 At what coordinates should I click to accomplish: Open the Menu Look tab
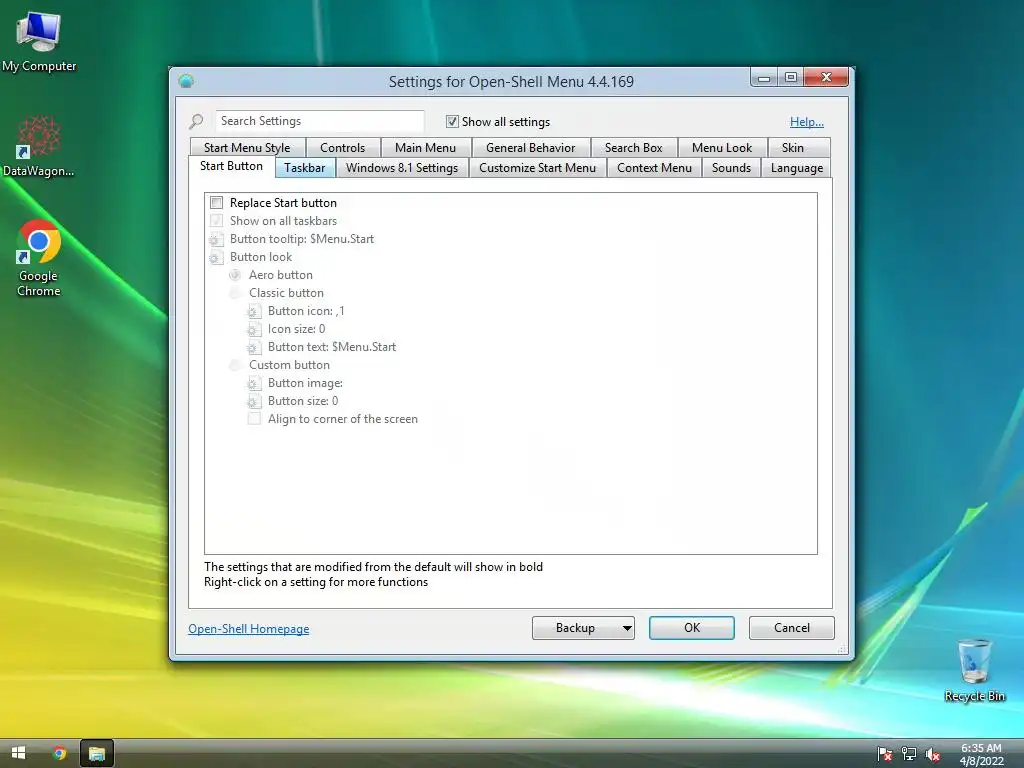click(722, 148)
